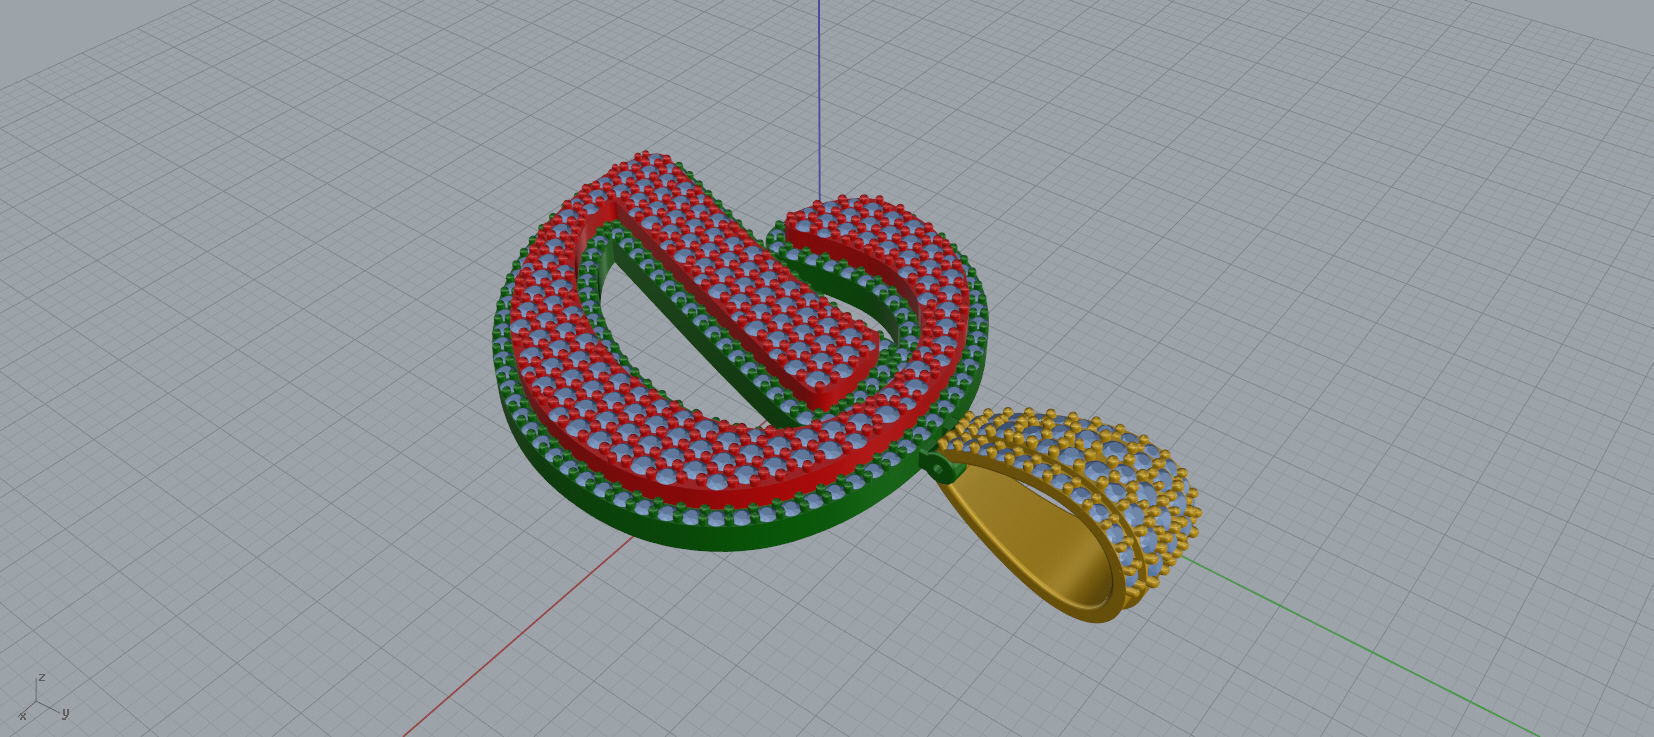Screen dimensions: 1654x737
Task: Click the red X axis line on grid
Action: 517,636
